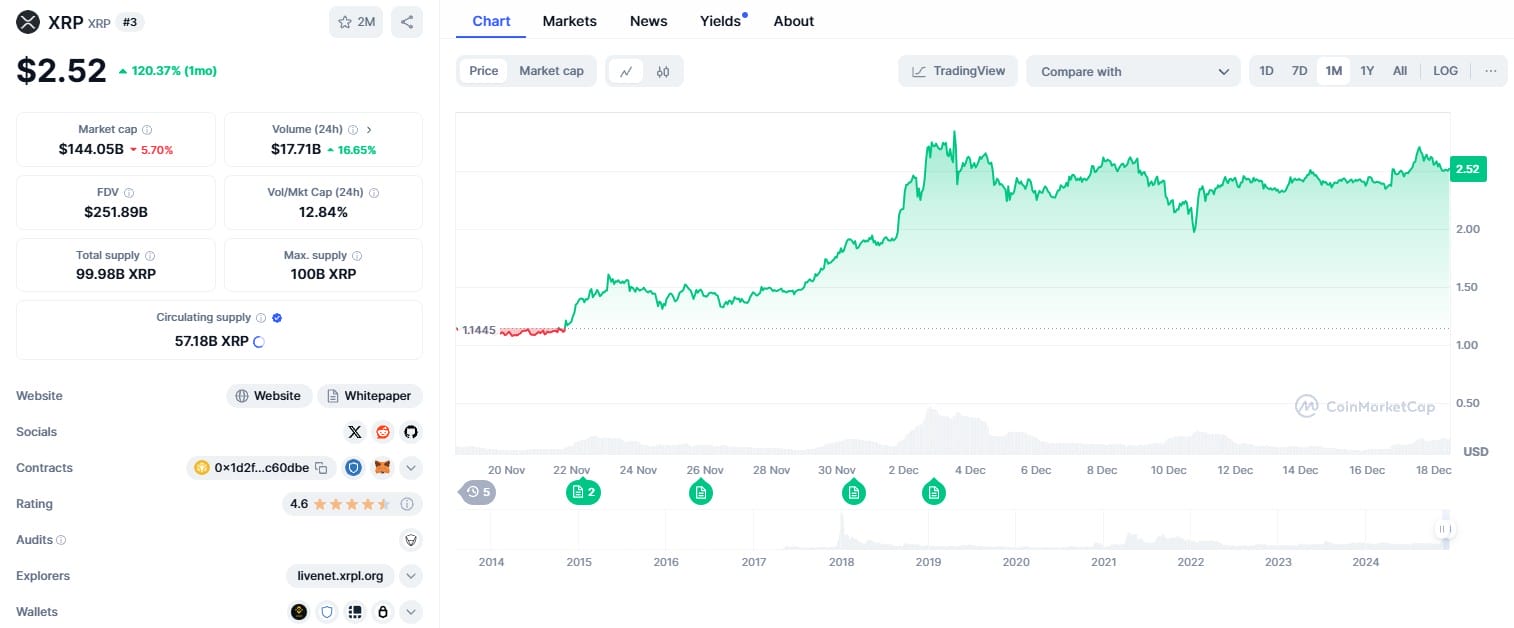Toggle the LOG scale option
1514x628 pixels.
(x=1445, y=71)
